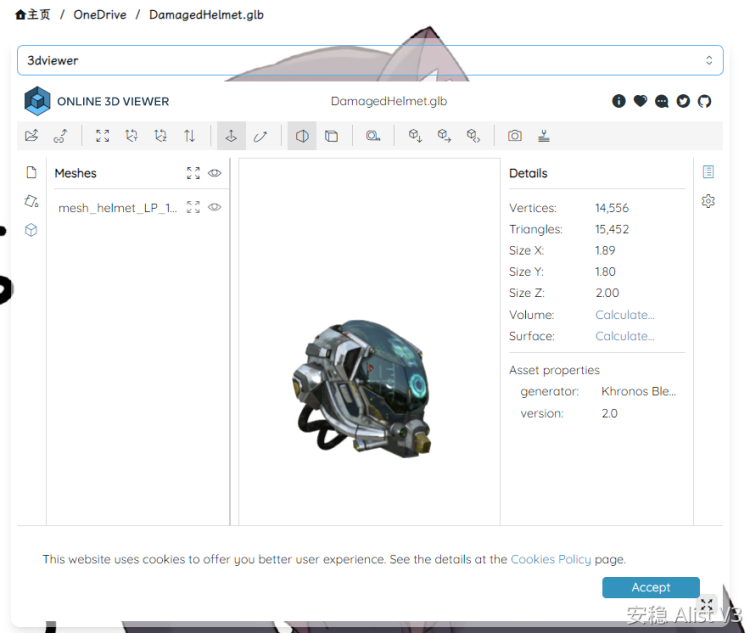Switch to the Files panel tab
Image resolution: width=750 pixels, height=633 pixels.
click(x=31, y=173)
